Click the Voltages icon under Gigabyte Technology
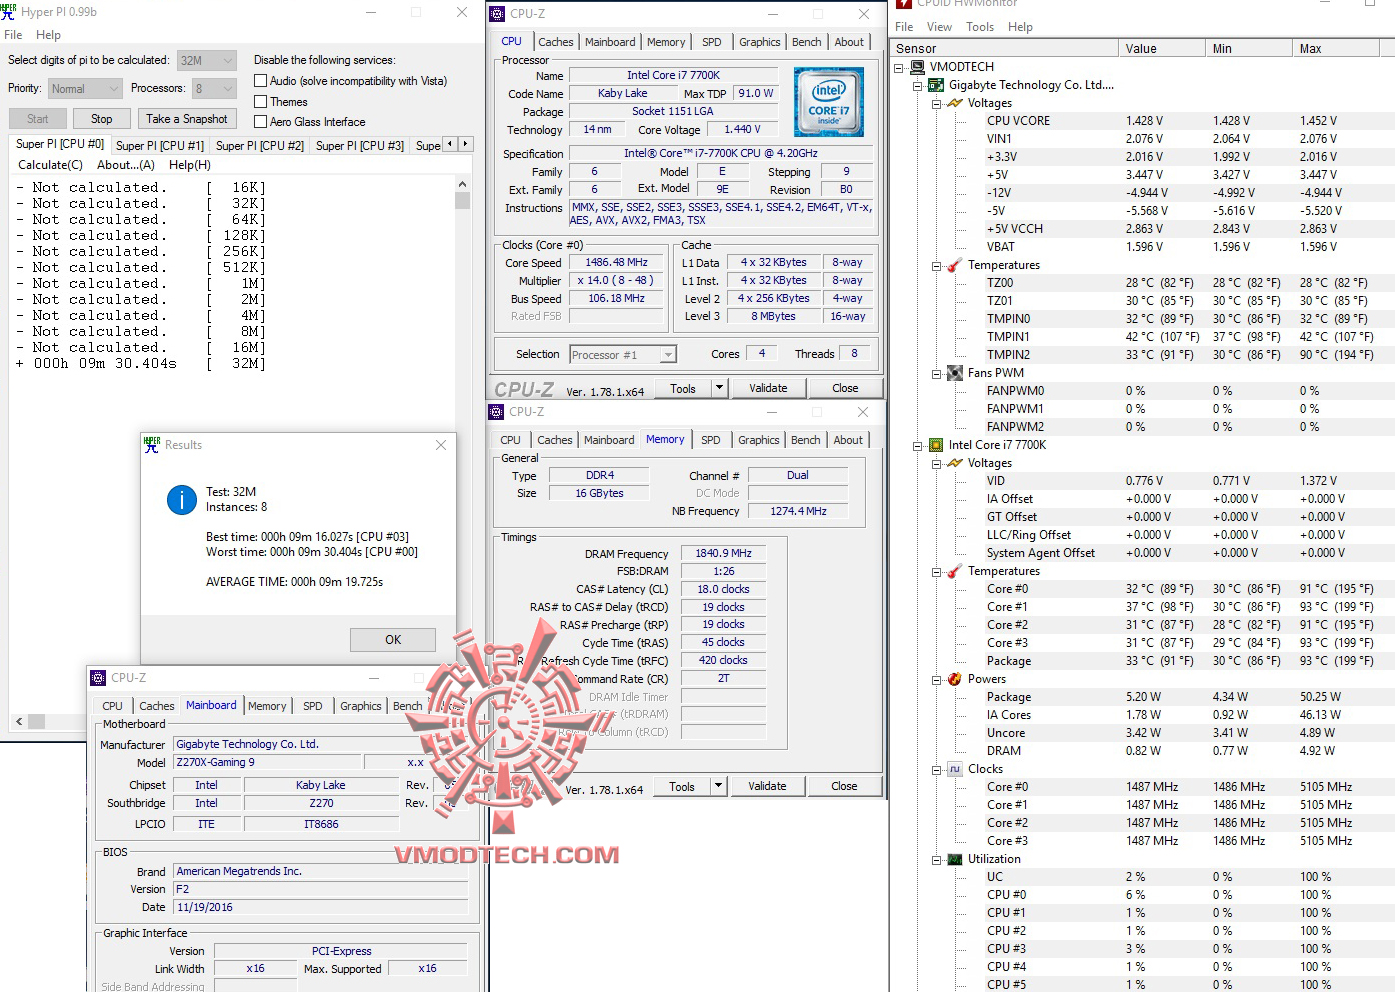1395x992 pixels. point(955,103)
